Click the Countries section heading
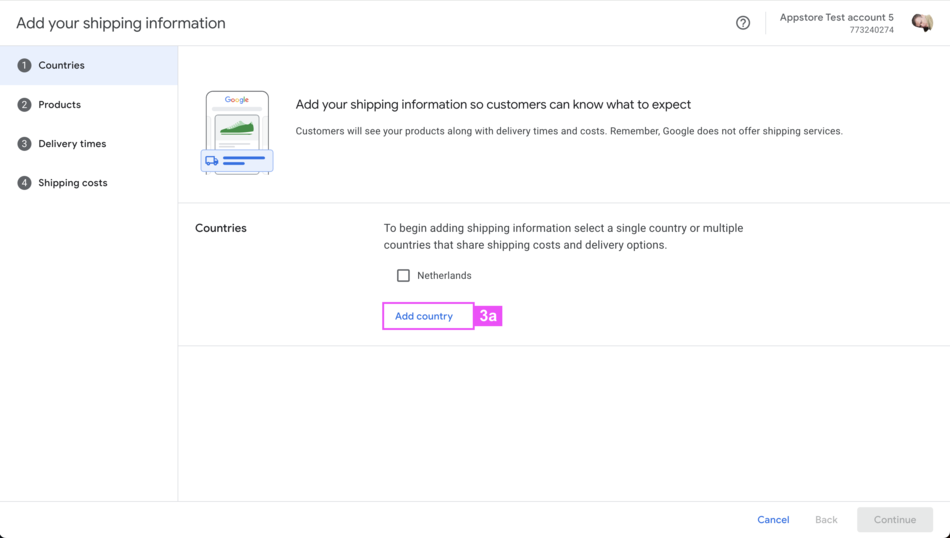Screen dimensions: 950x538 tap(221, 228)
